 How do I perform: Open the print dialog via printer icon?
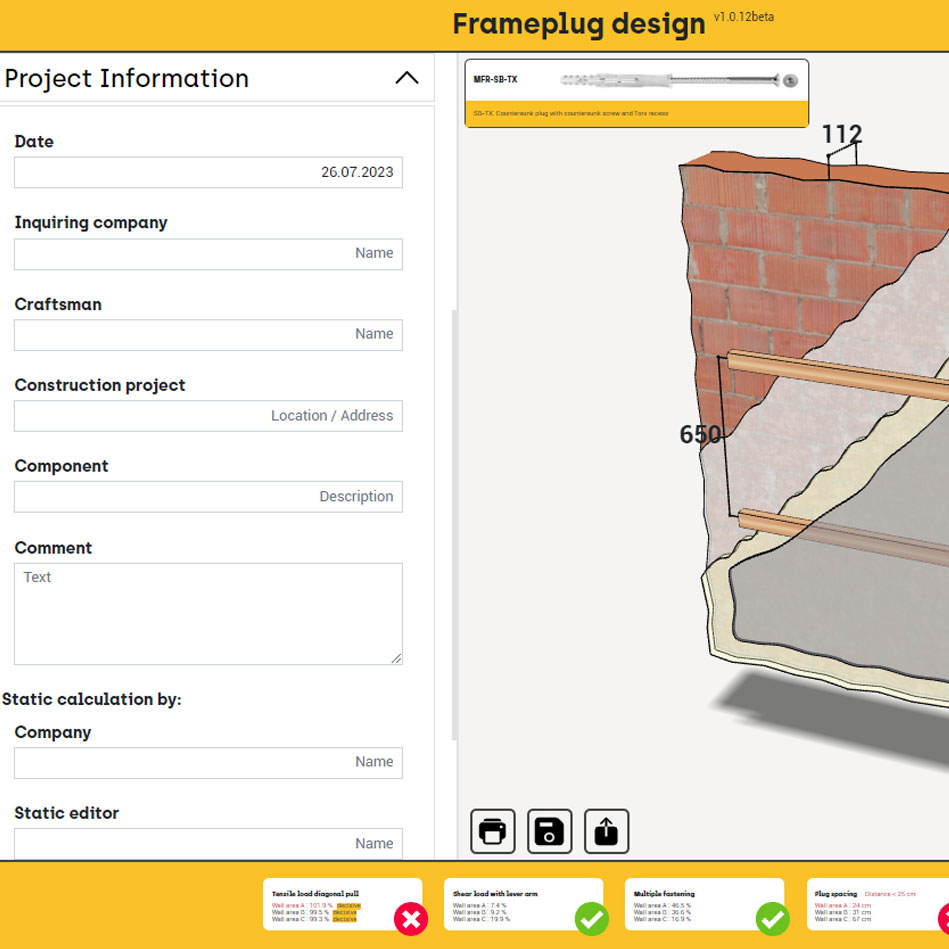[492, 831]
